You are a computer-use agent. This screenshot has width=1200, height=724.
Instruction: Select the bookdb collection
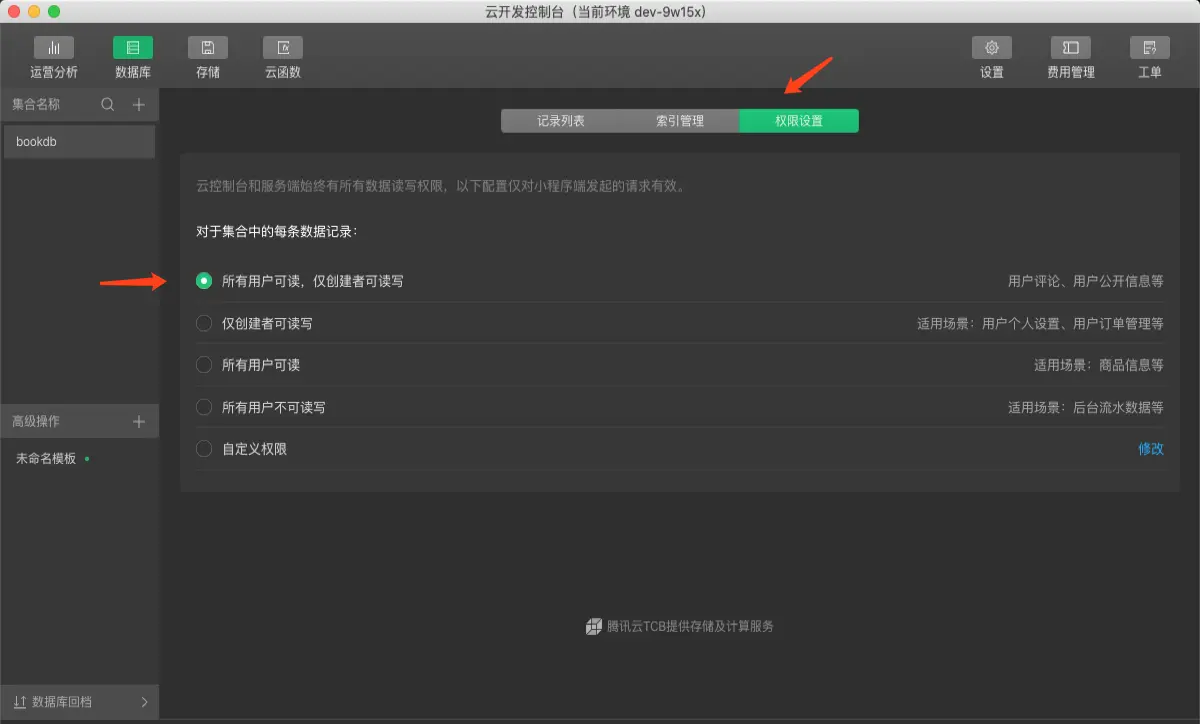(x=79, y=142)
